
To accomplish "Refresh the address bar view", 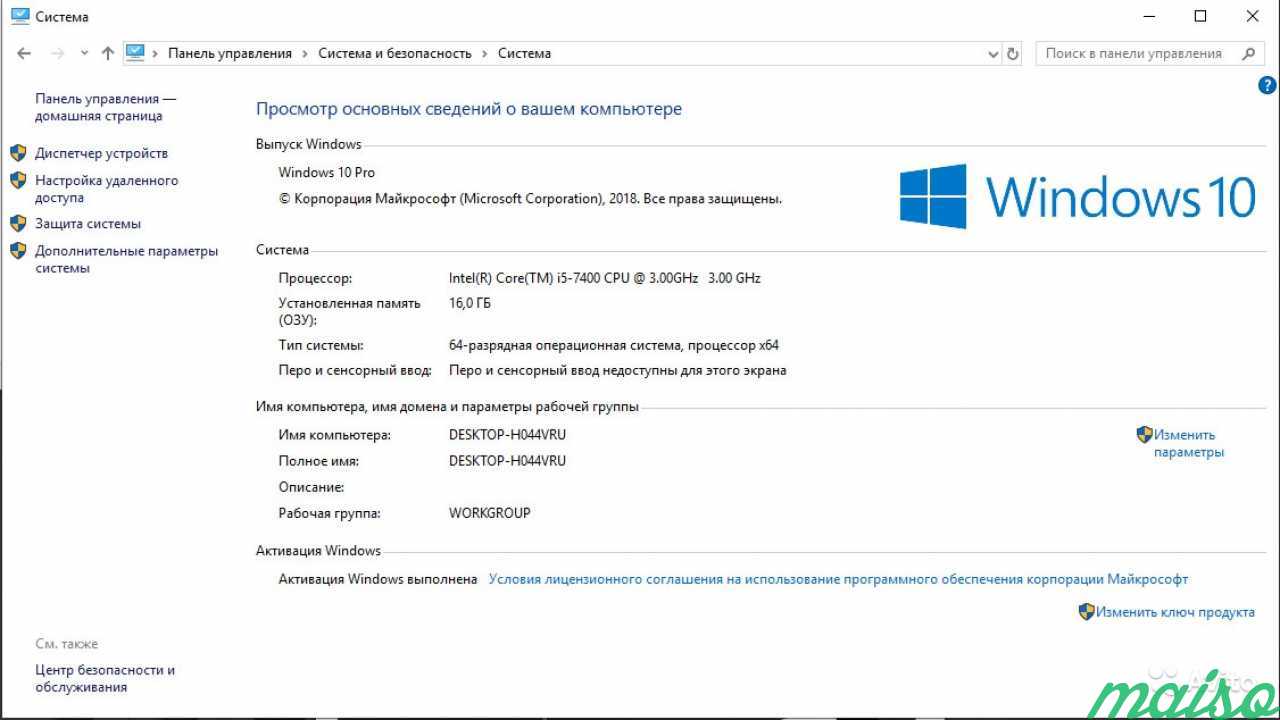I will [1012, 54].
